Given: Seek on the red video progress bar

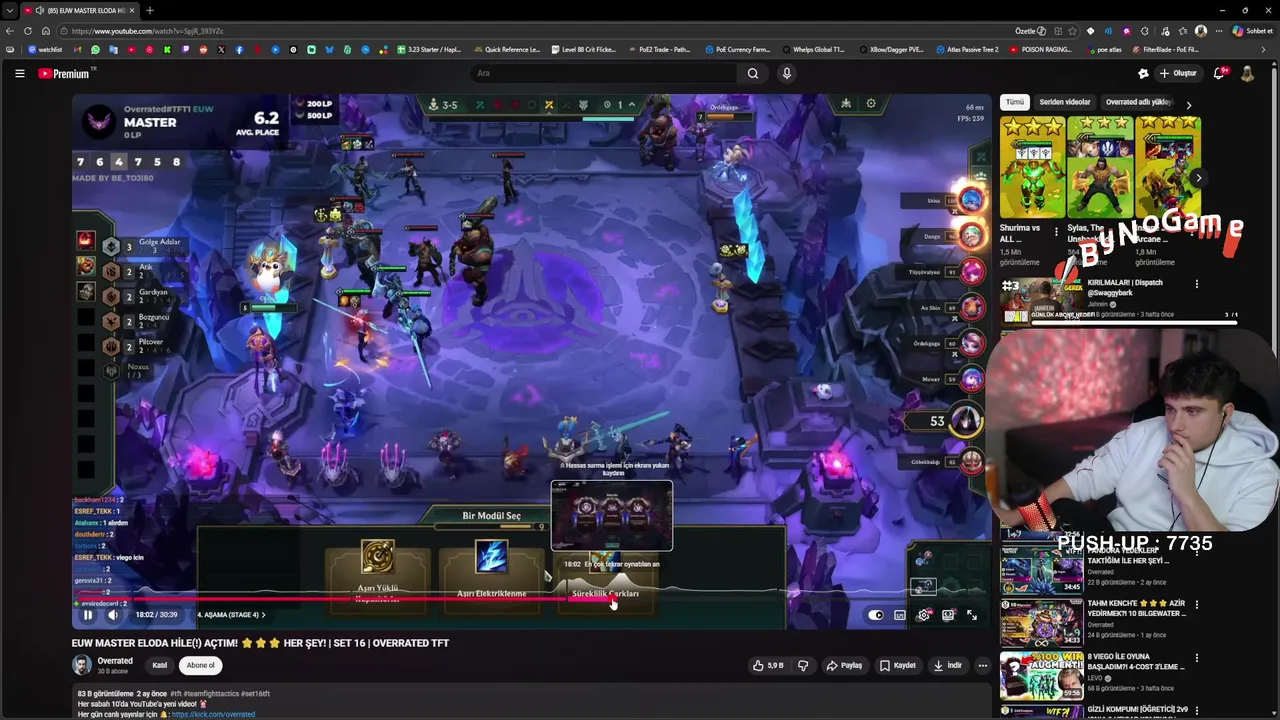Looking at the screenshot, I should coord(530,600).
